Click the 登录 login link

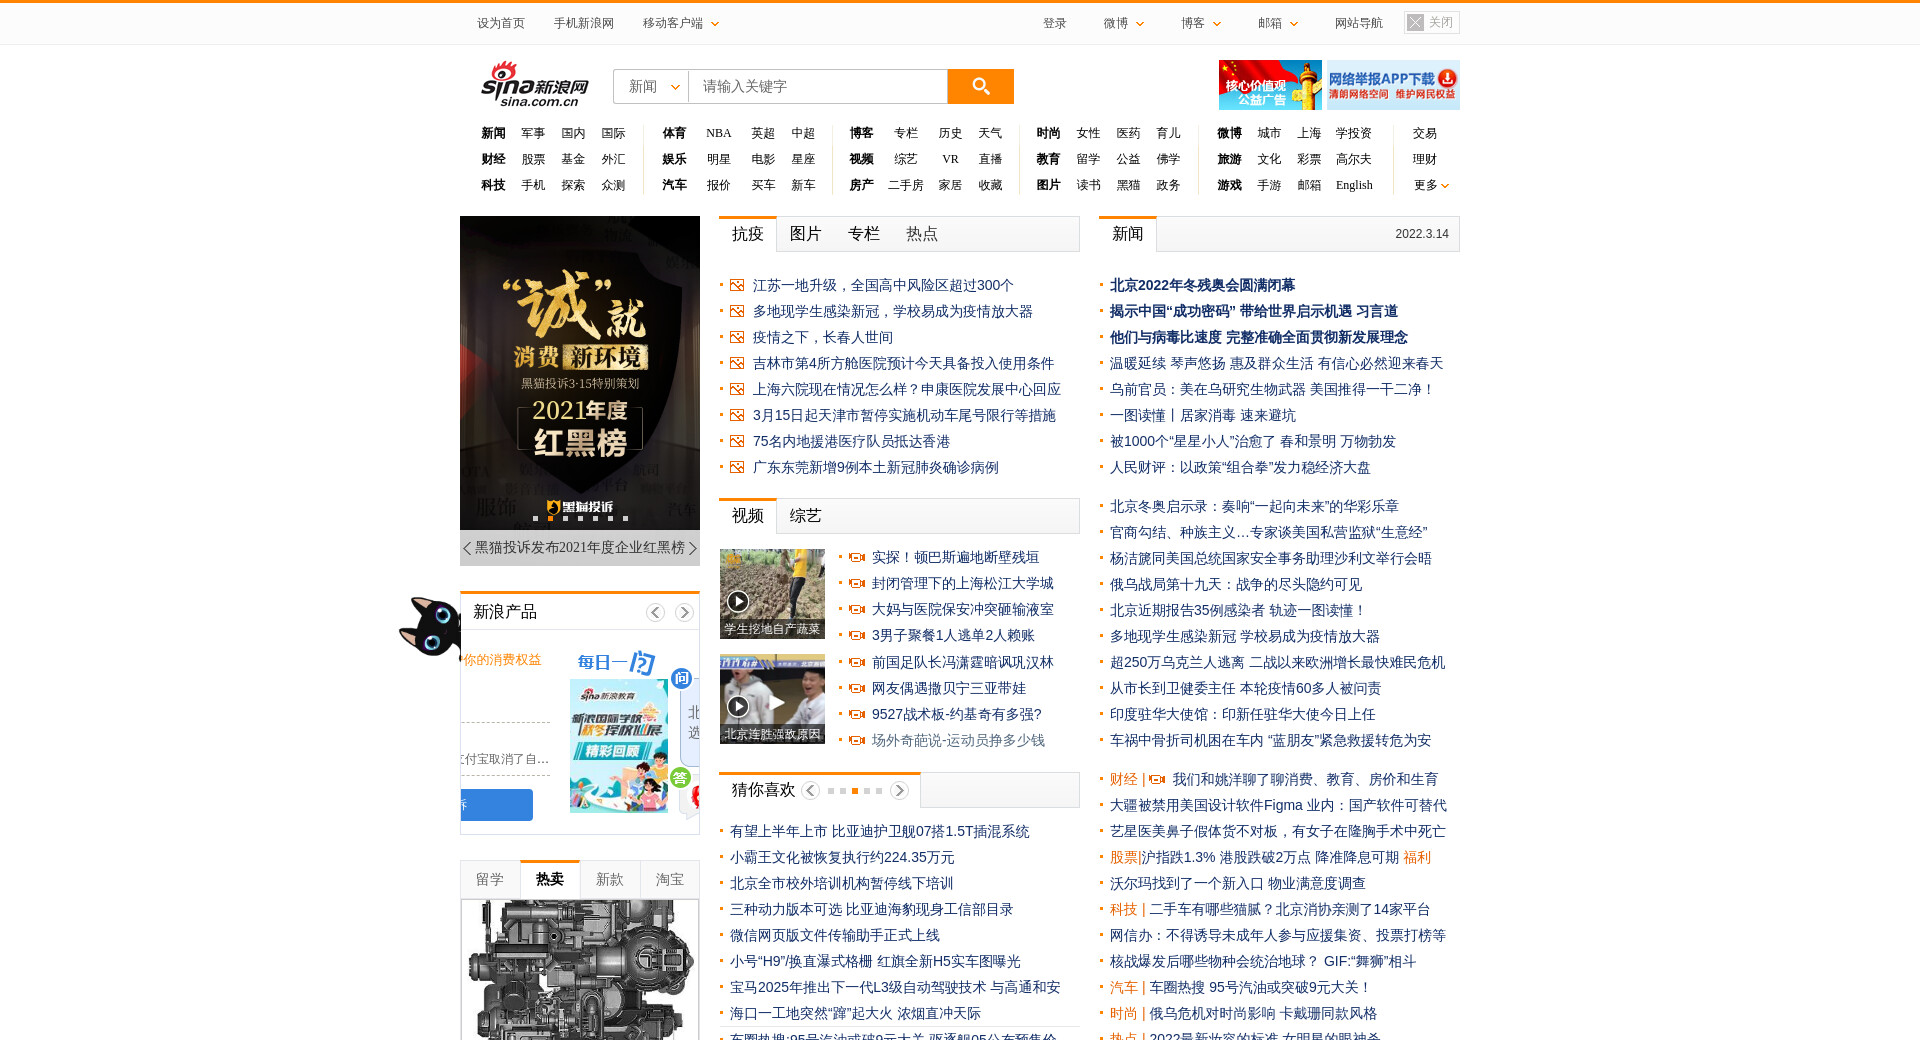tap(1055, 23)
